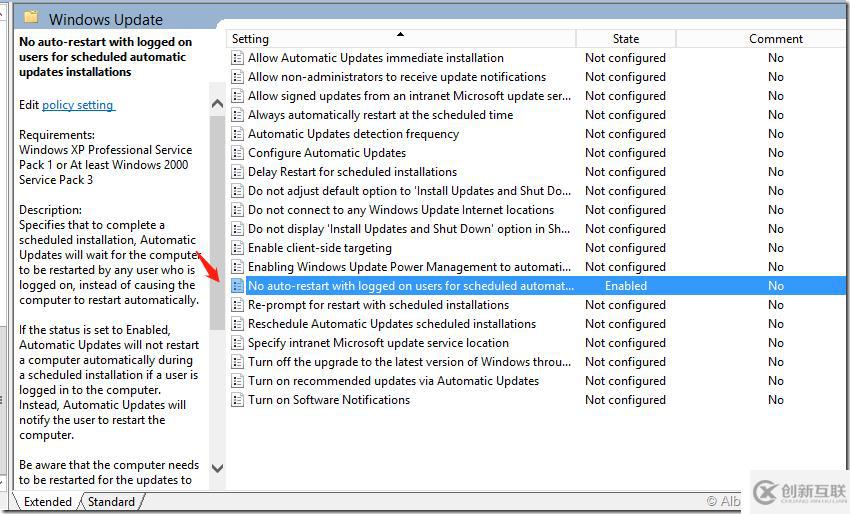Select 'Automatic Updates detection frequency' setting
Image resolution: width=850 pixels, height=514 pixels.
tap(353, 134)
